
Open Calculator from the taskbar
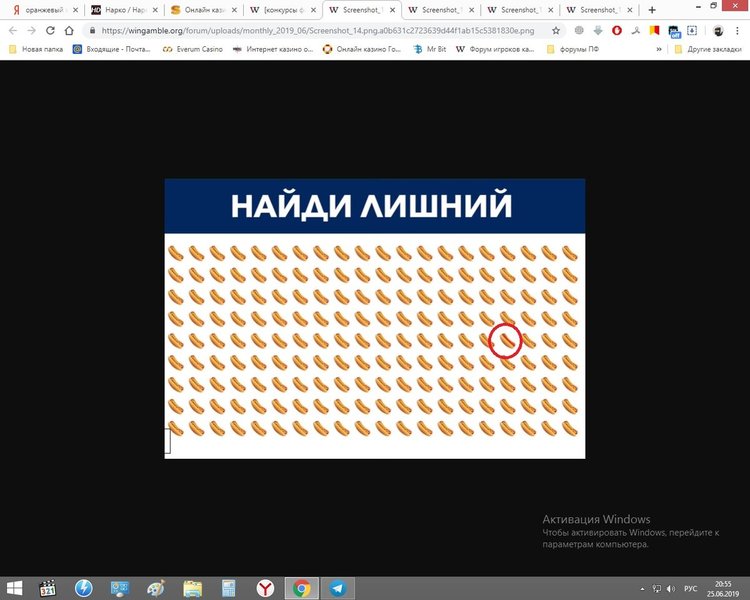point(229,588)
